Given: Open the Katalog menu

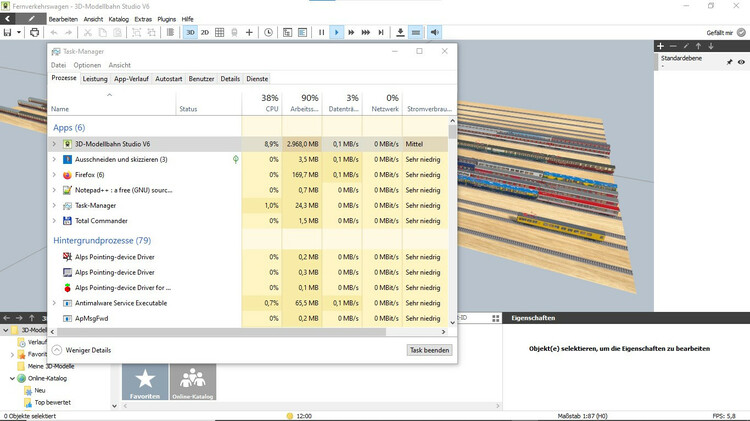Looking at the screenshot, I should (x=118, y=19).
